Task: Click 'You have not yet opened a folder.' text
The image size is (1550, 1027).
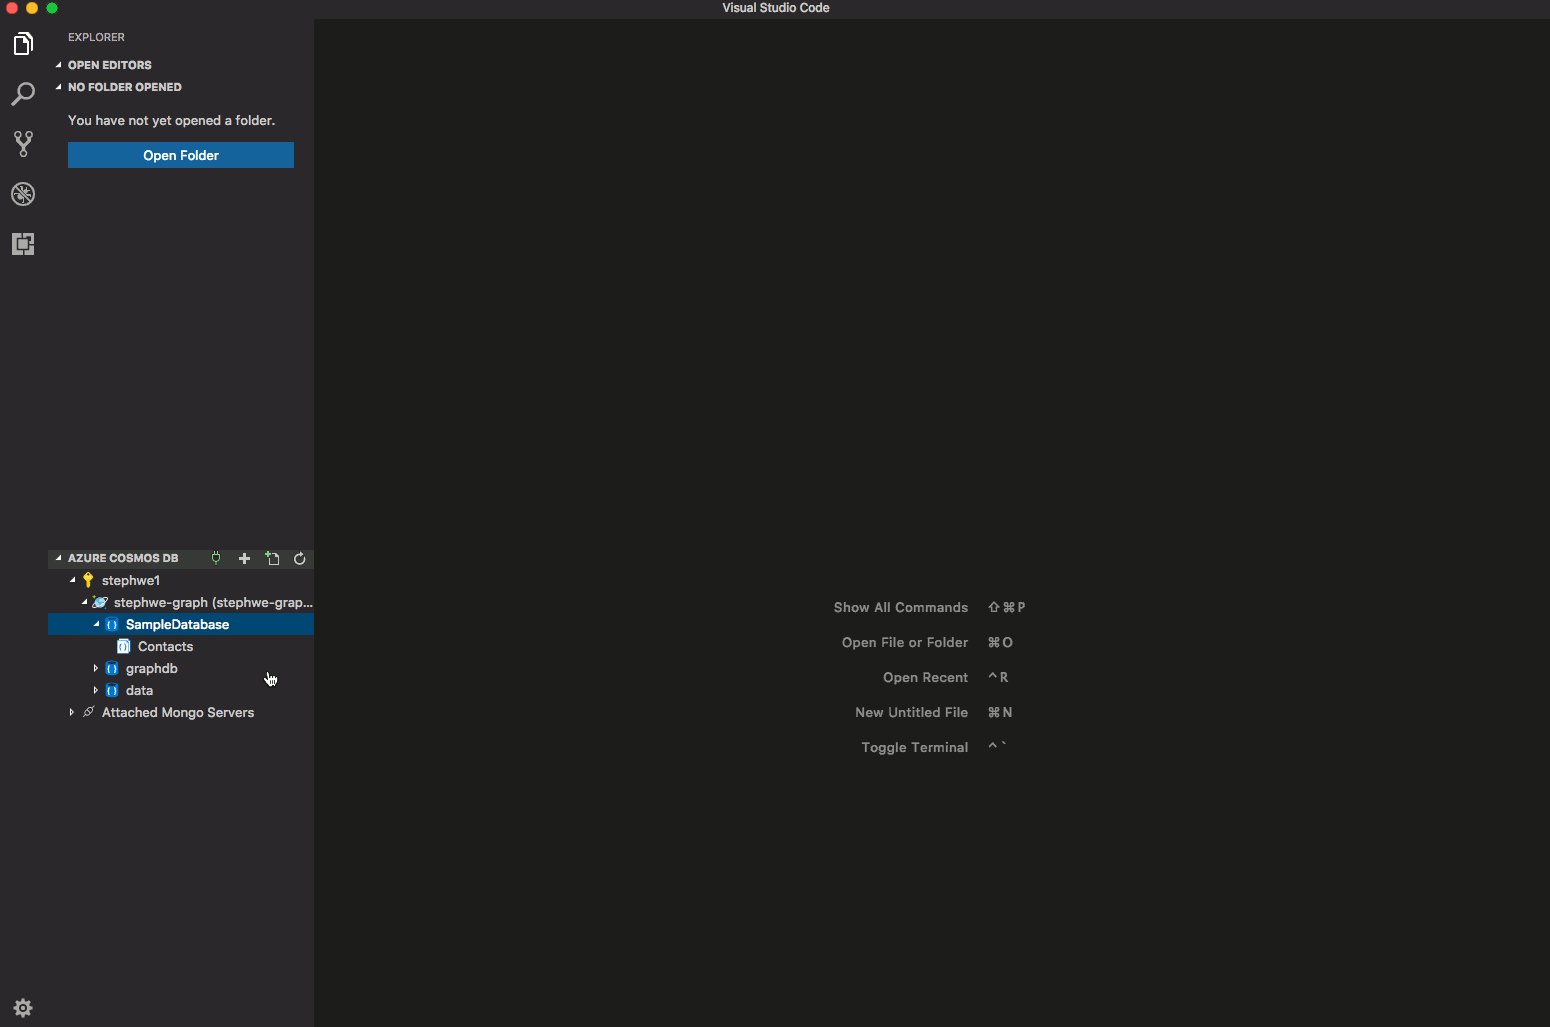Action: click(x=171, y=120)
